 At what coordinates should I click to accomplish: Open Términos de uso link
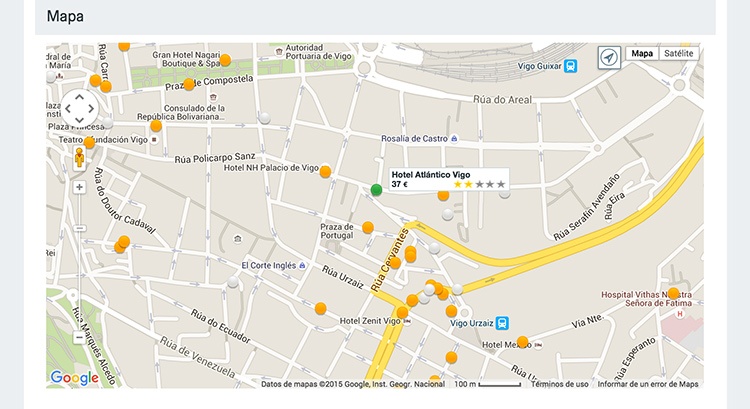(x=559, y=384)
